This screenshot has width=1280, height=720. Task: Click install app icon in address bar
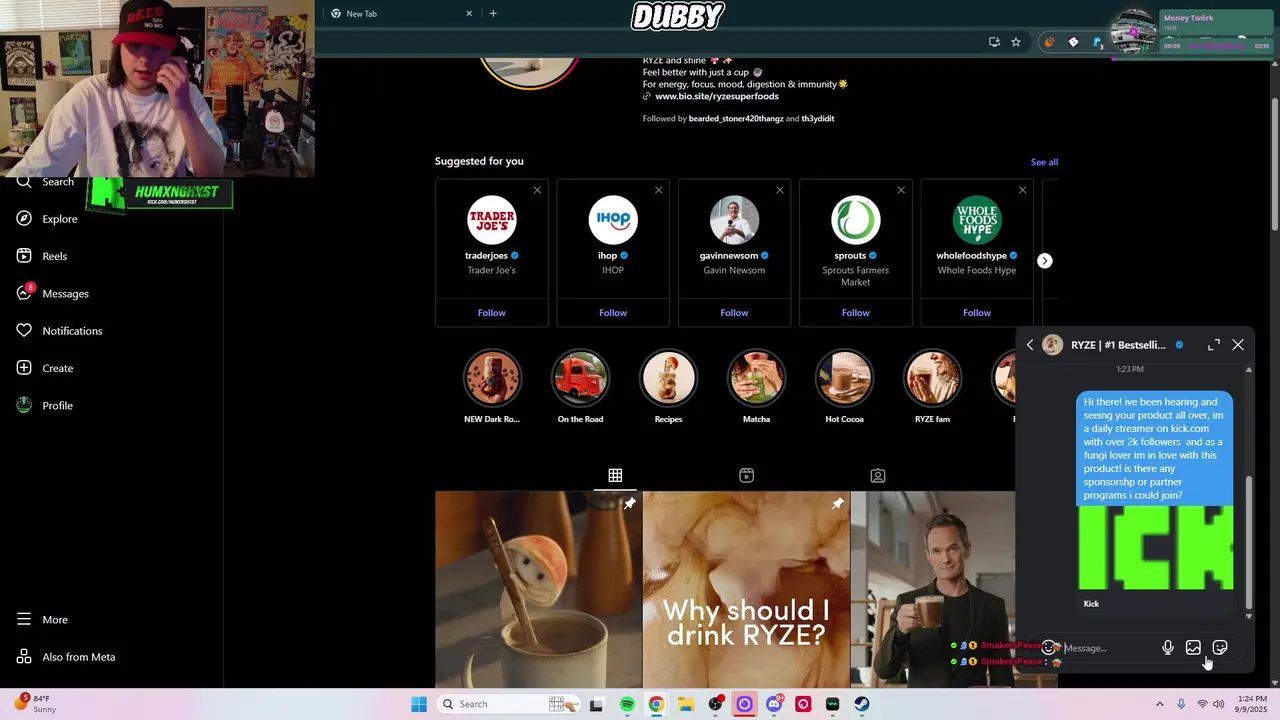click(x=994, y=42)
